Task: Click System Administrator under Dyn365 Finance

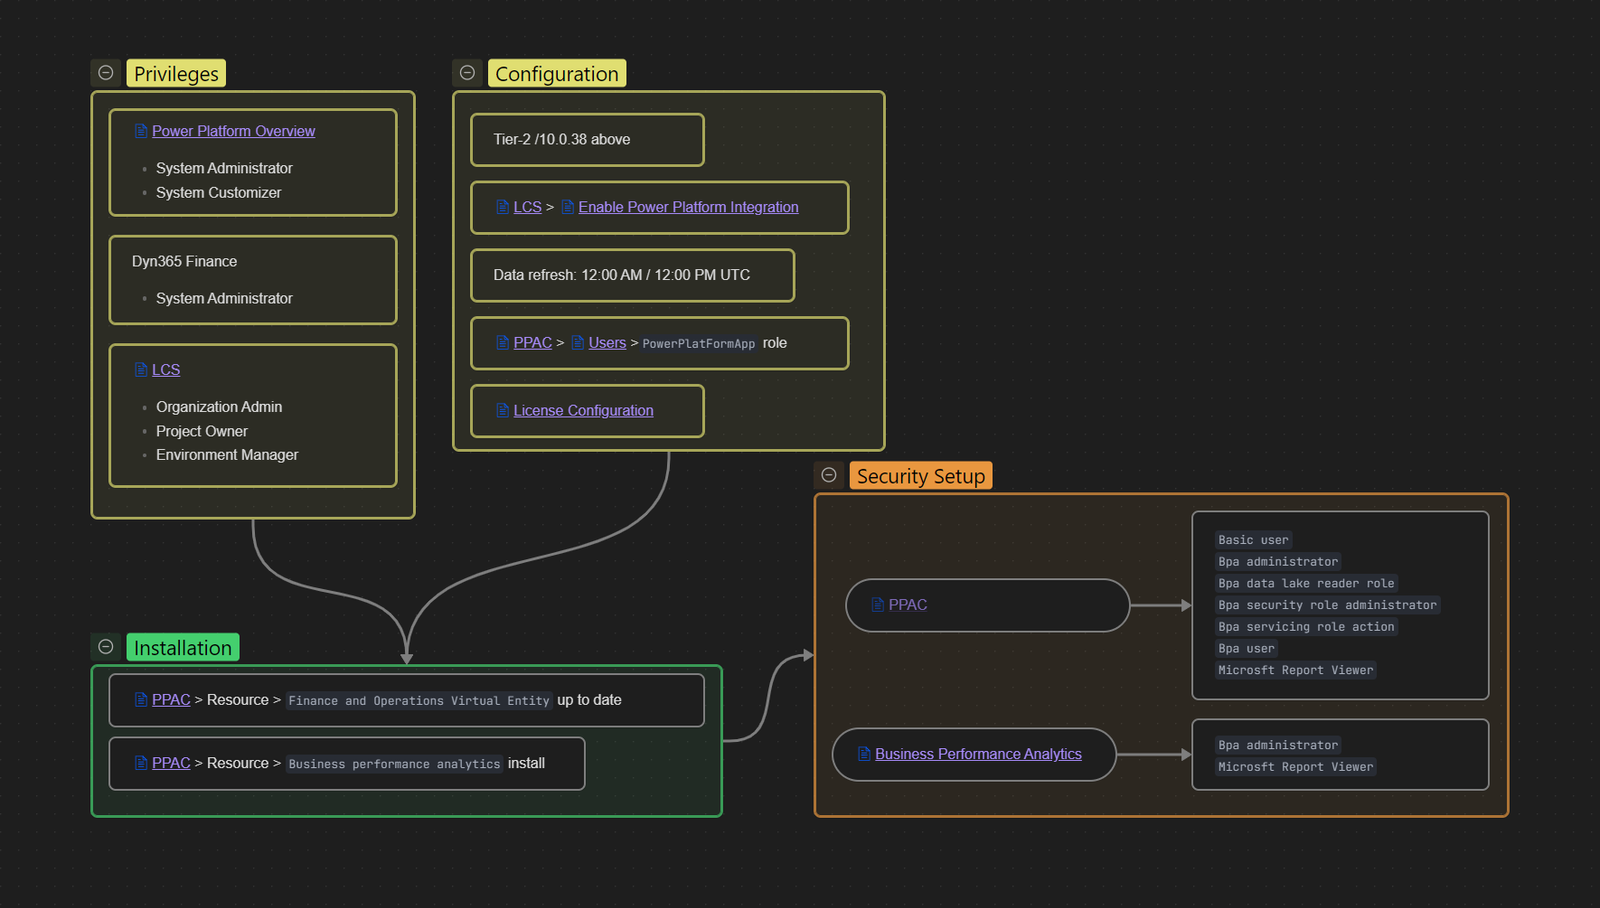Action: (224, 299)
